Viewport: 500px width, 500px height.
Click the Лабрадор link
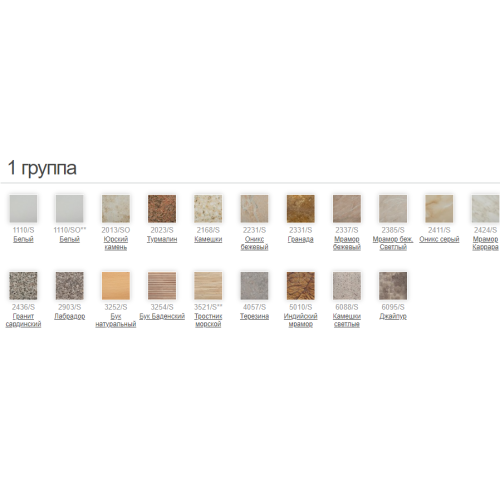pyautogui.click(x=70, y=316)
